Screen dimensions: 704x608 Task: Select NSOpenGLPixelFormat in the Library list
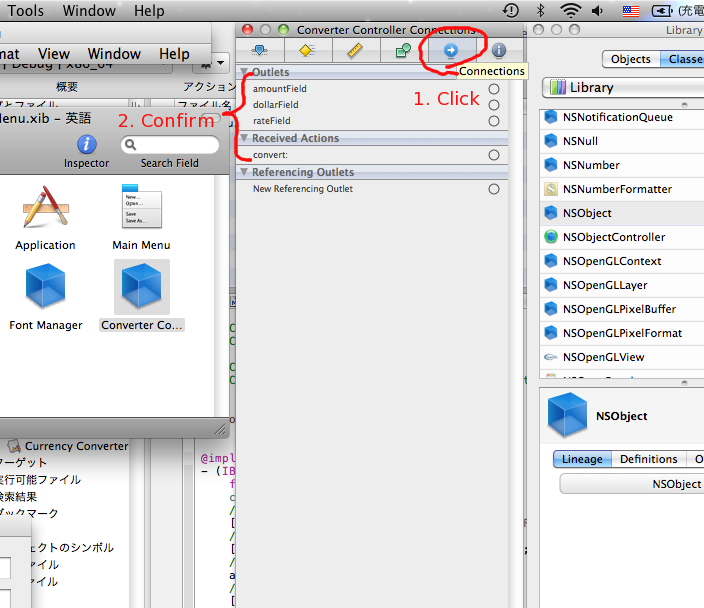622,333
